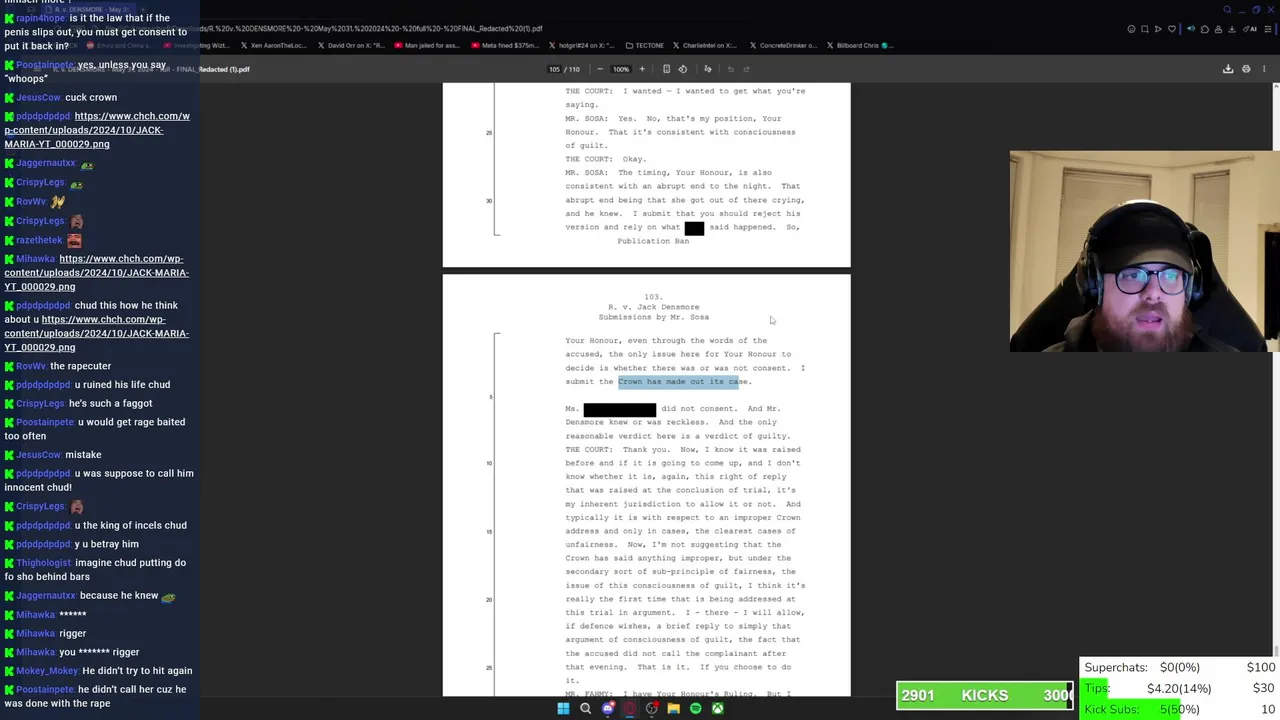Open Spotify from the taskbar
The width and height of the screenshot is (1280, 720).
pos(695,709)
